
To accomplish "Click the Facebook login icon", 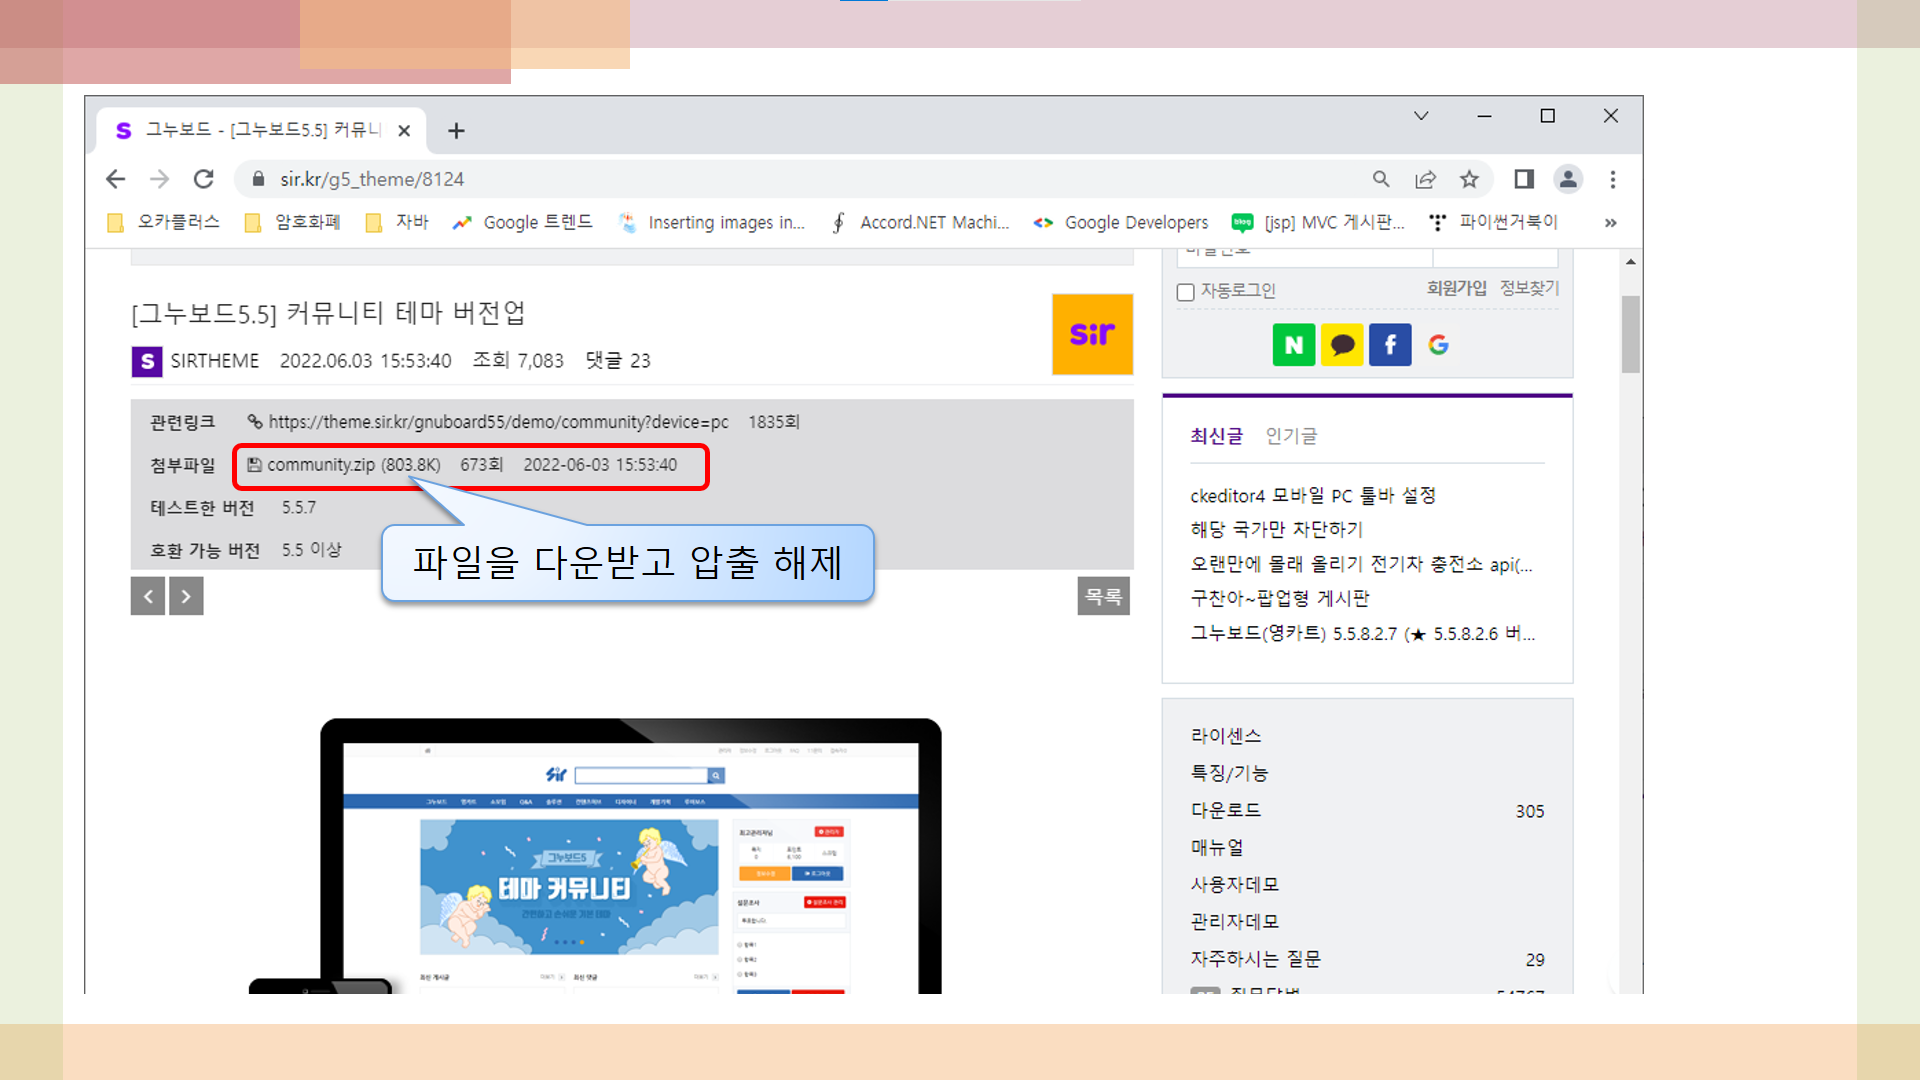I will 1390,345.
